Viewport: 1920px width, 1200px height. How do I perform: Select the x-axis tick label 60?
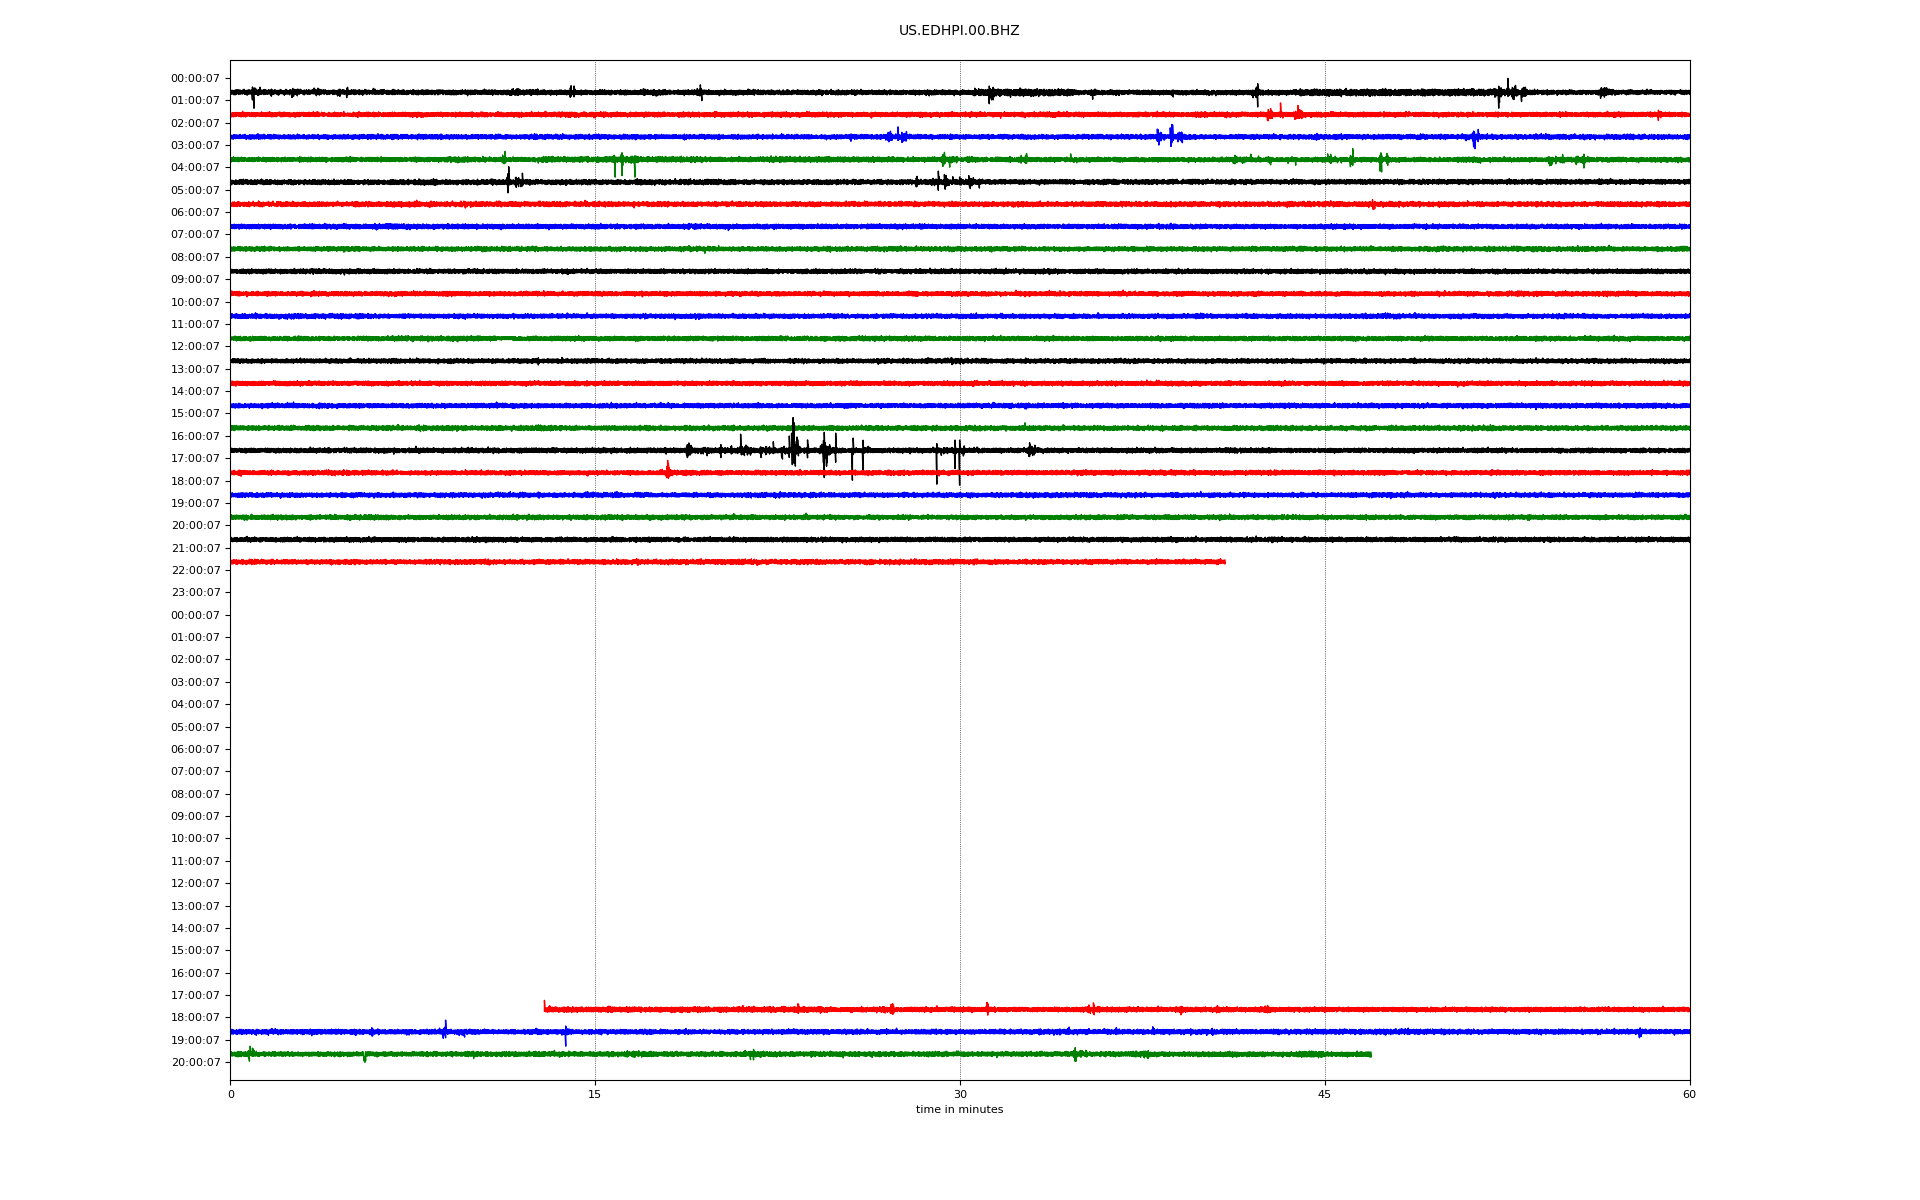pyautogui.click(x=1689, y=1094)
